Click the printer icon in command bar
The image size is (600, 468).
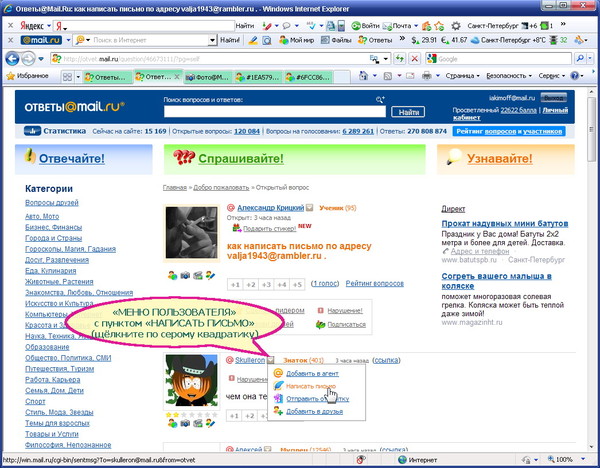[x=427, y=76]
